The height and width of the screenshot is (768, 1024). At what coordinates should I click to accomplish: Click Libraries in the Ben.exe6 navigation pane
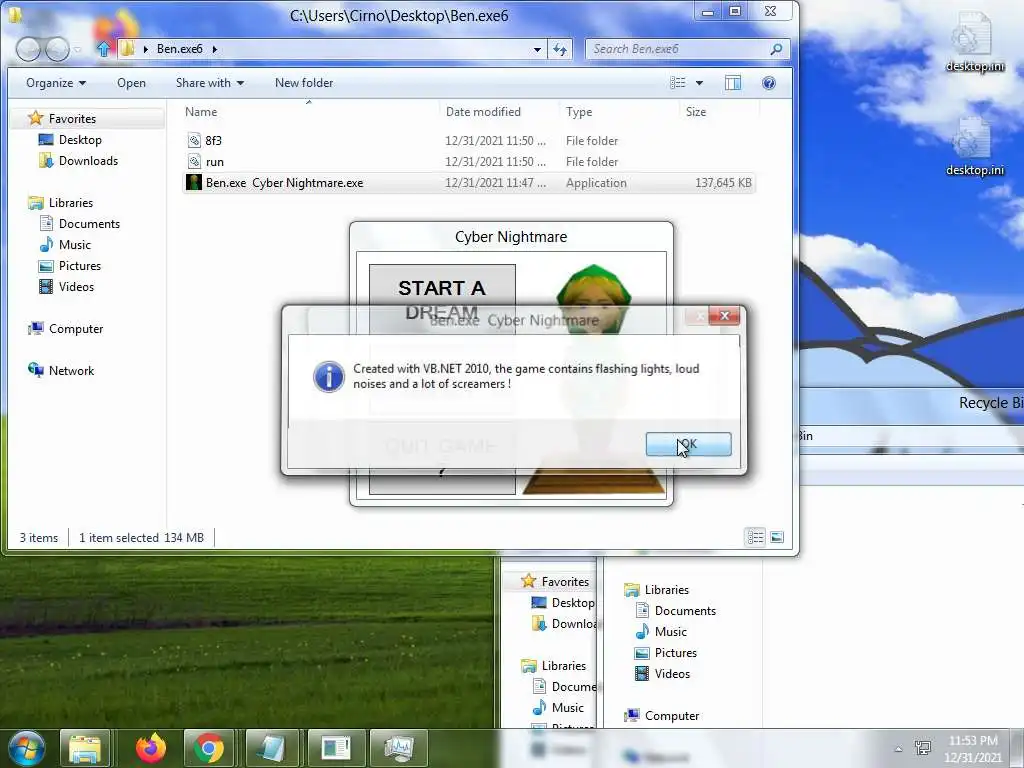(71, 202)
